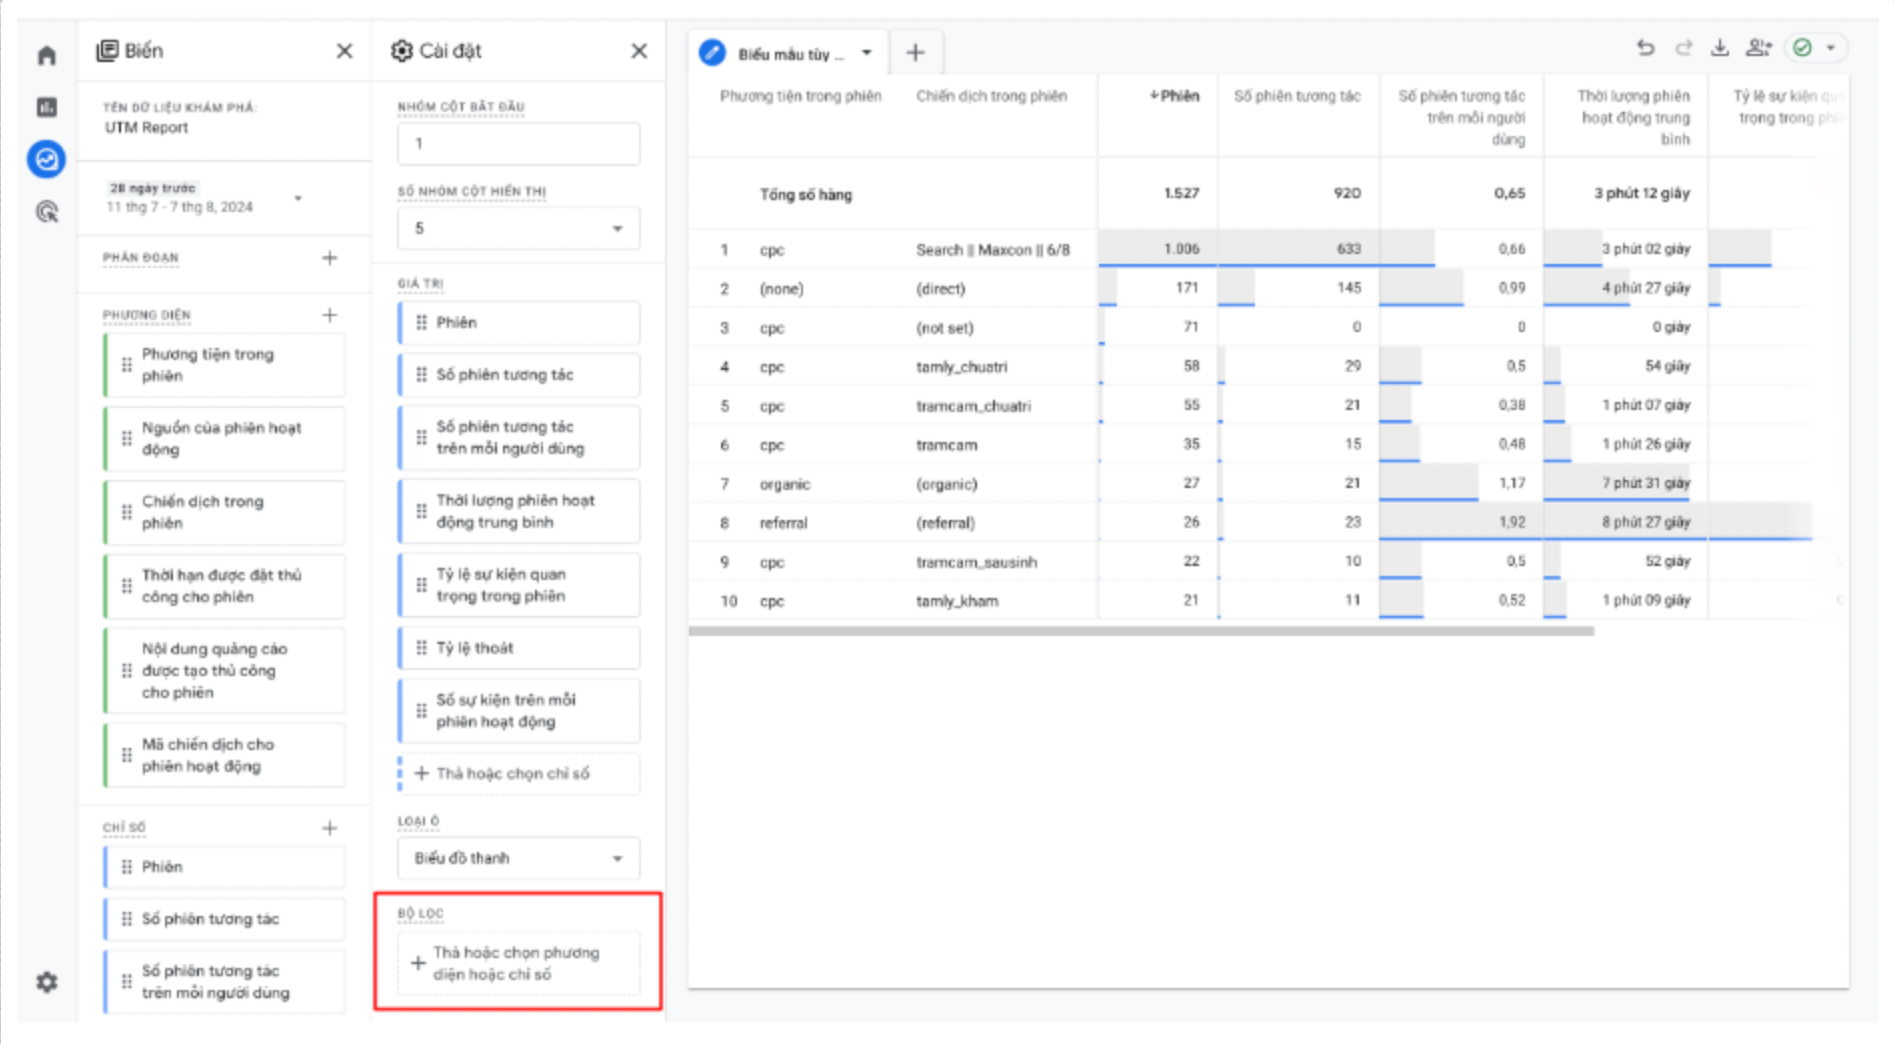
Task: Select the Phiên metric in Chỉ số list
Action: click(x=225, y=867)
